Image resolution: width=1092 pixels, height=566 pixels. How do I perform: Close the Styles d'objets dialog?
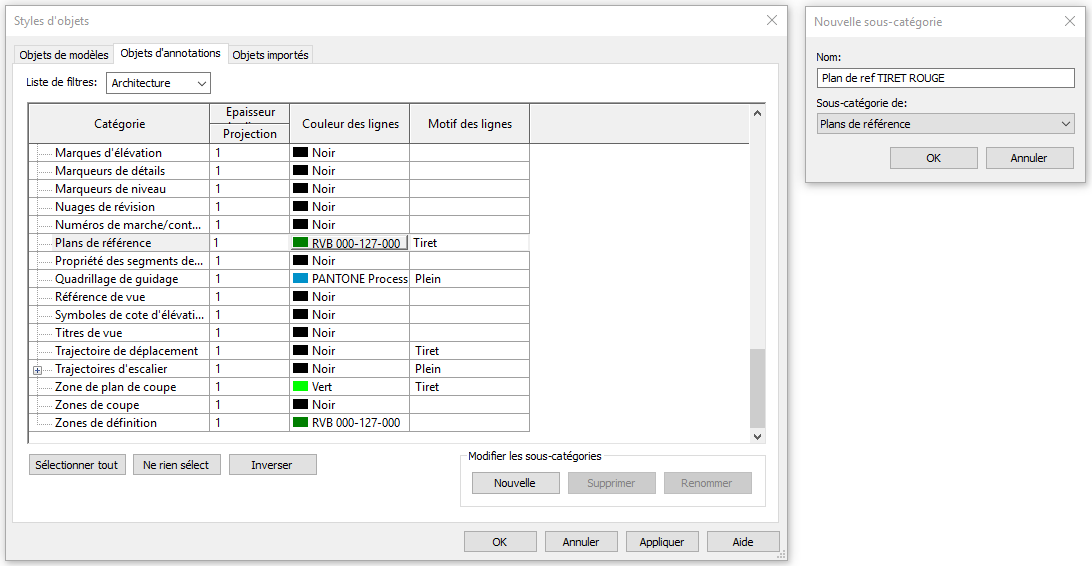coord(771,20)
